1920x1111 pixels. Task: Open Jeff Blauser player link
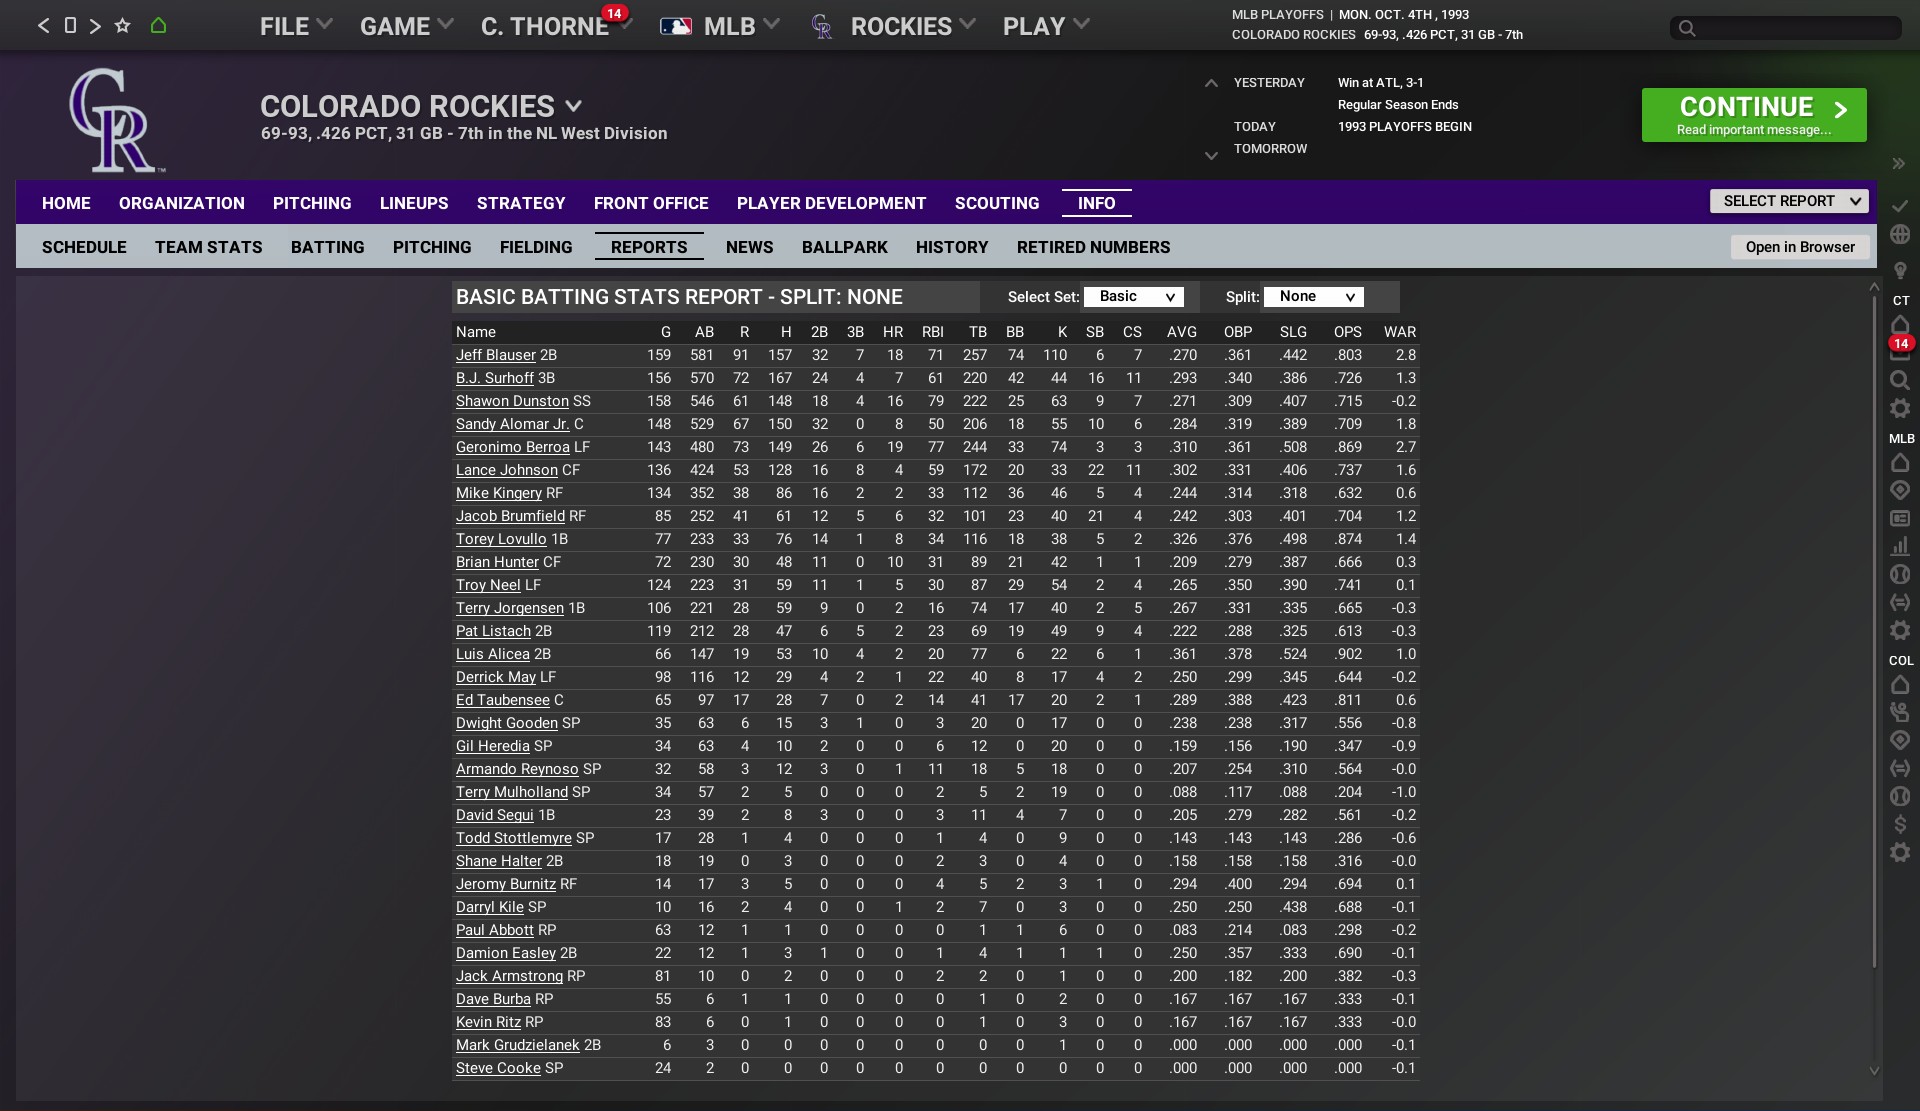coord(496,355)
